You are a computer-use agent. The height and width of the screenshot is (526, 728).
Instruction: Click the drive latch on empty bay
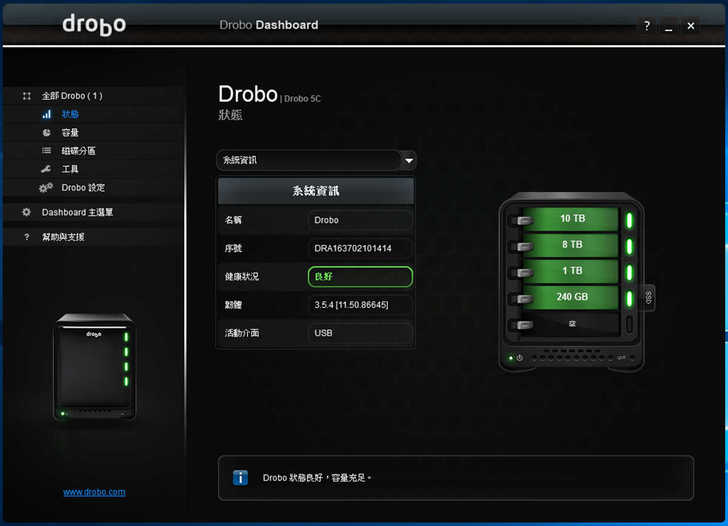(523, 325)
